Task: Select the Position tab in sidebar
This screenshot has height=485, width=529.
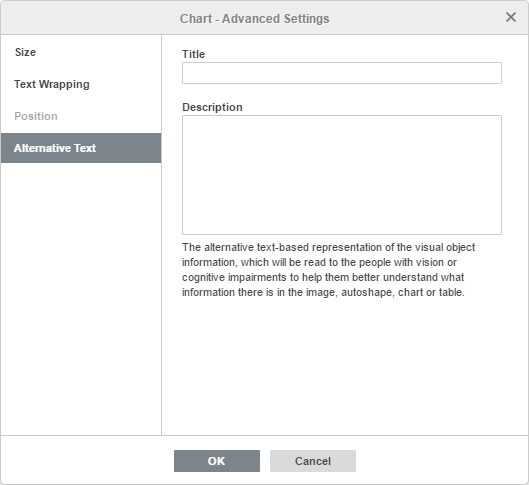Action: coord(81,116)
